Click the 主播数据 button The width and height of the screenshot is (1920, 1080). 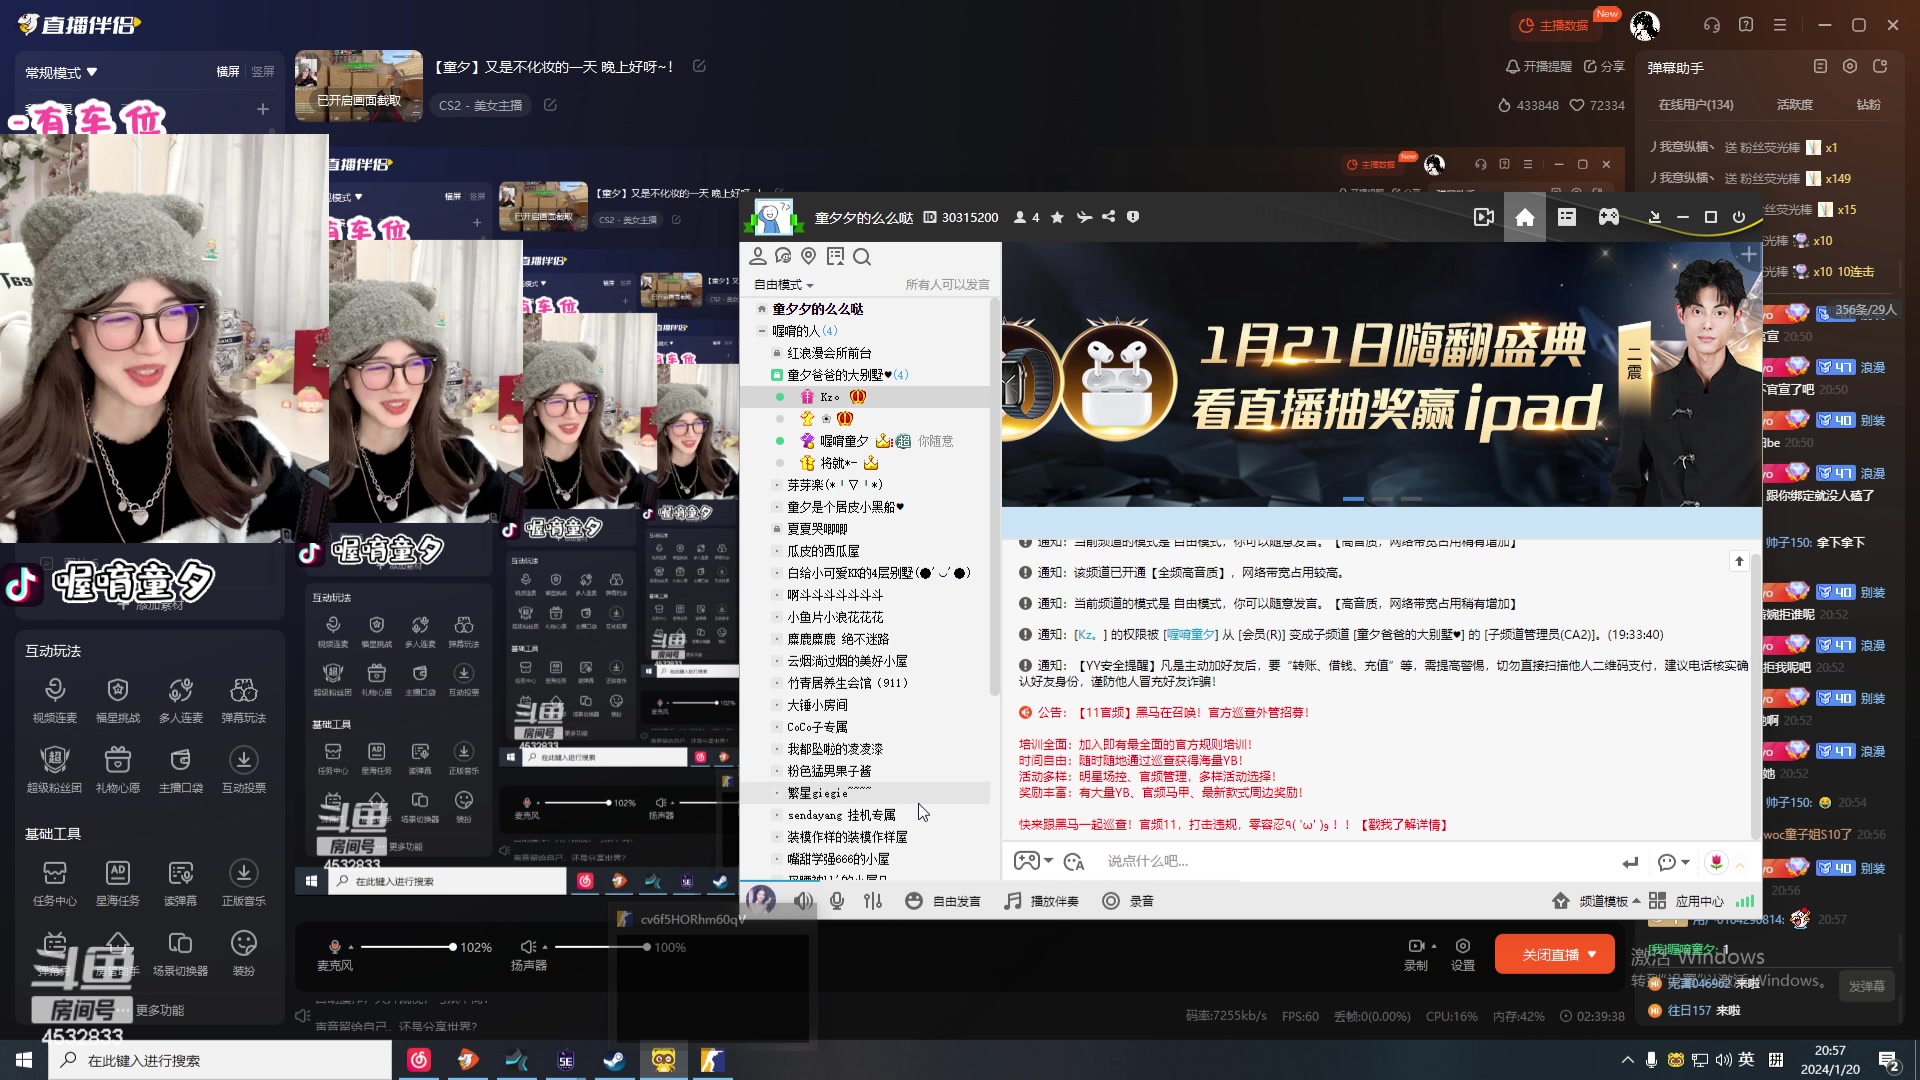(x=1555, y=25)
